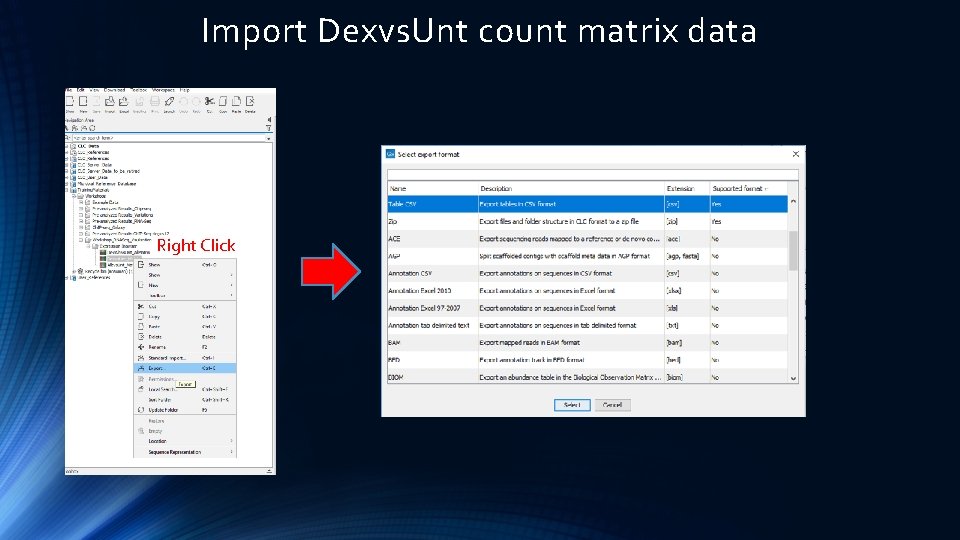Screen dimensions: 960x540
Task: Sort by the Name column header
Action: [432, 189]
